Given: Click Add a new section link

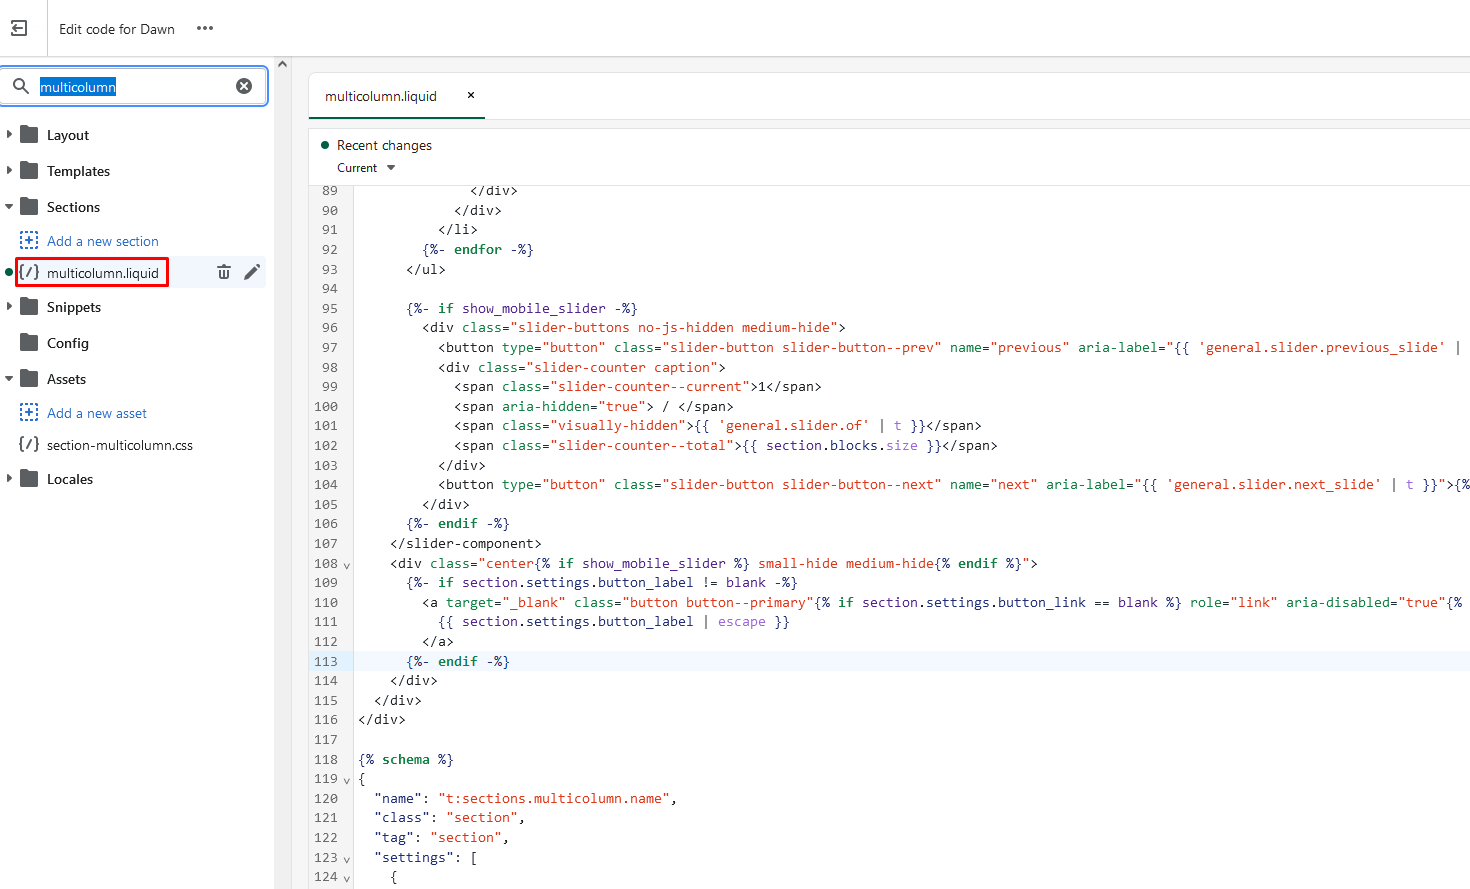Looking at the screenshot, I should (103, 241).
